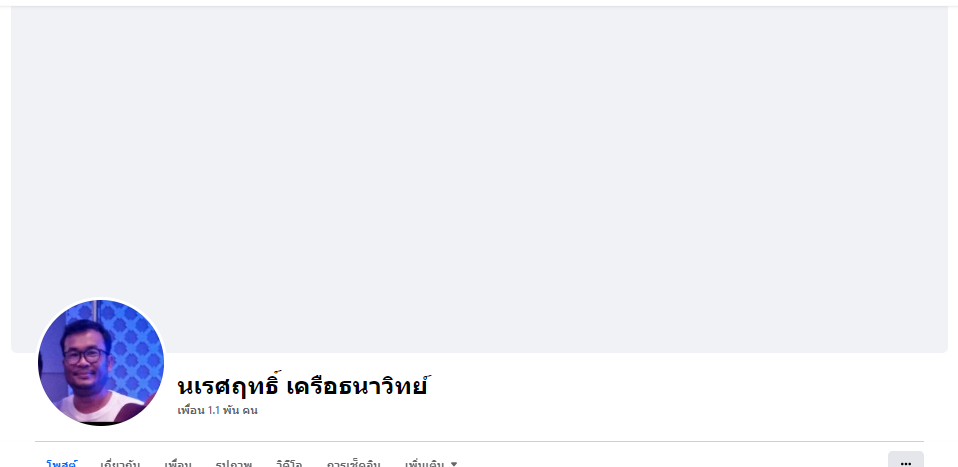Click the profile name นเรศฤทธิ์ เครือธนาวิทย์
The height and width of the screenshot is (467, 958).
click(302, 386)
